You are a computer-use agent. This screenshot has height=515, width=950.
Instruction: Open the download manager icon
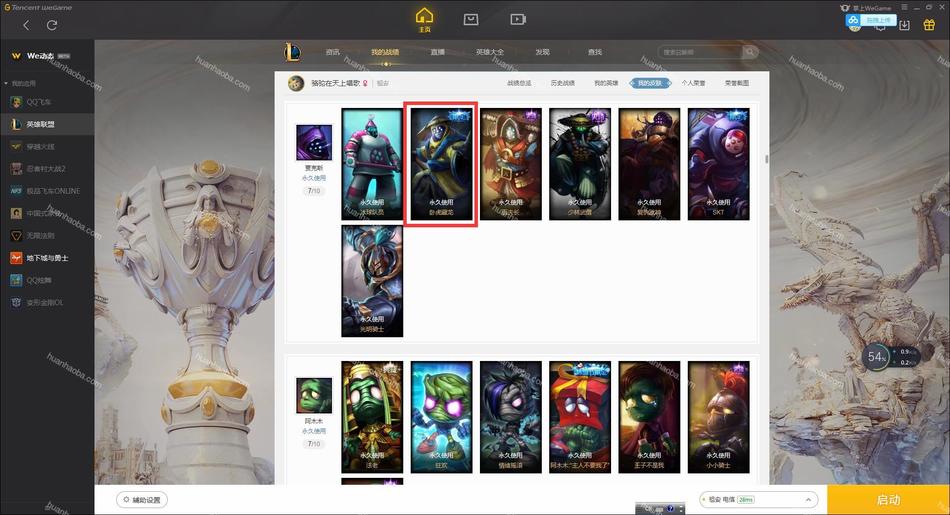pyautogui.click(x=905, y=25)
